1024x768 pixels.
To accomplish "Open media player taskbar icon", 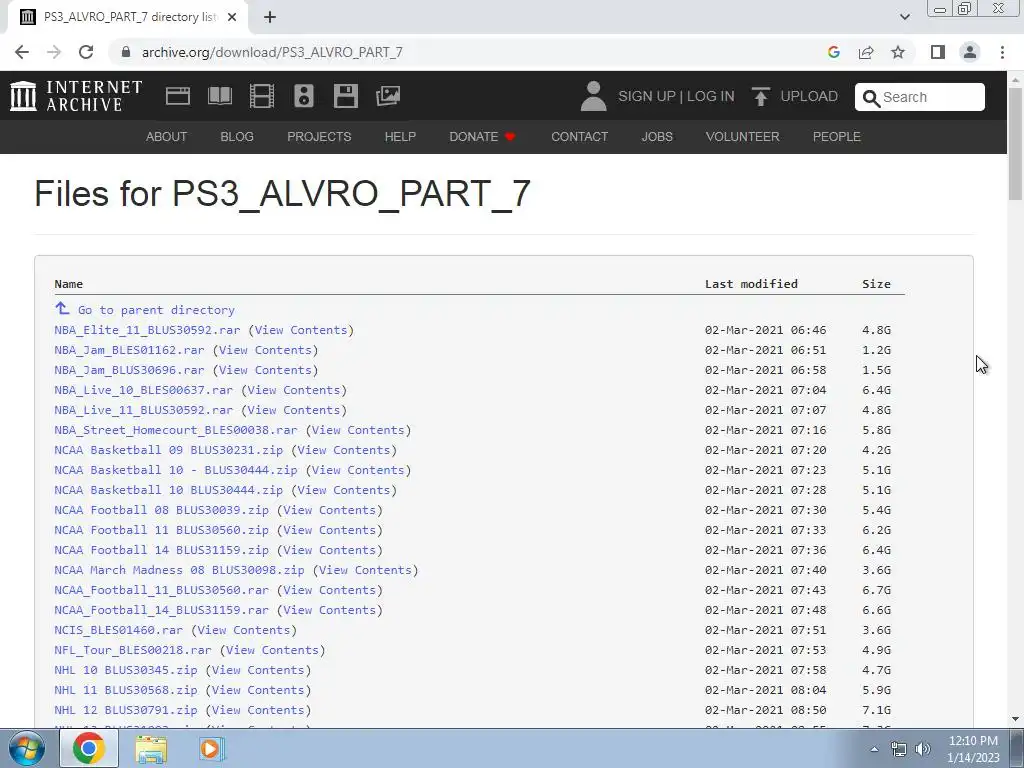I will [211, 748].
